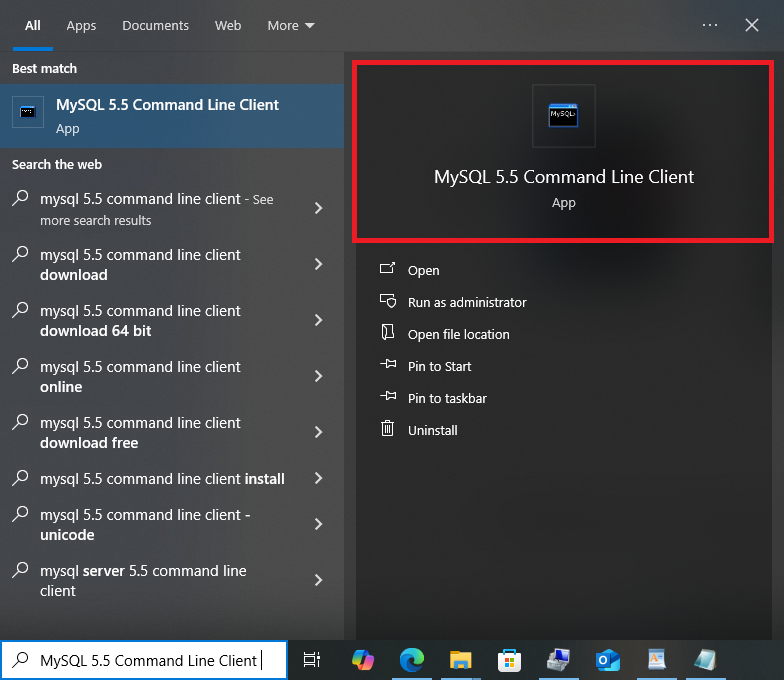784x680 pixels.
Task: Click the Open file location icon
Action: click(388, 332)
